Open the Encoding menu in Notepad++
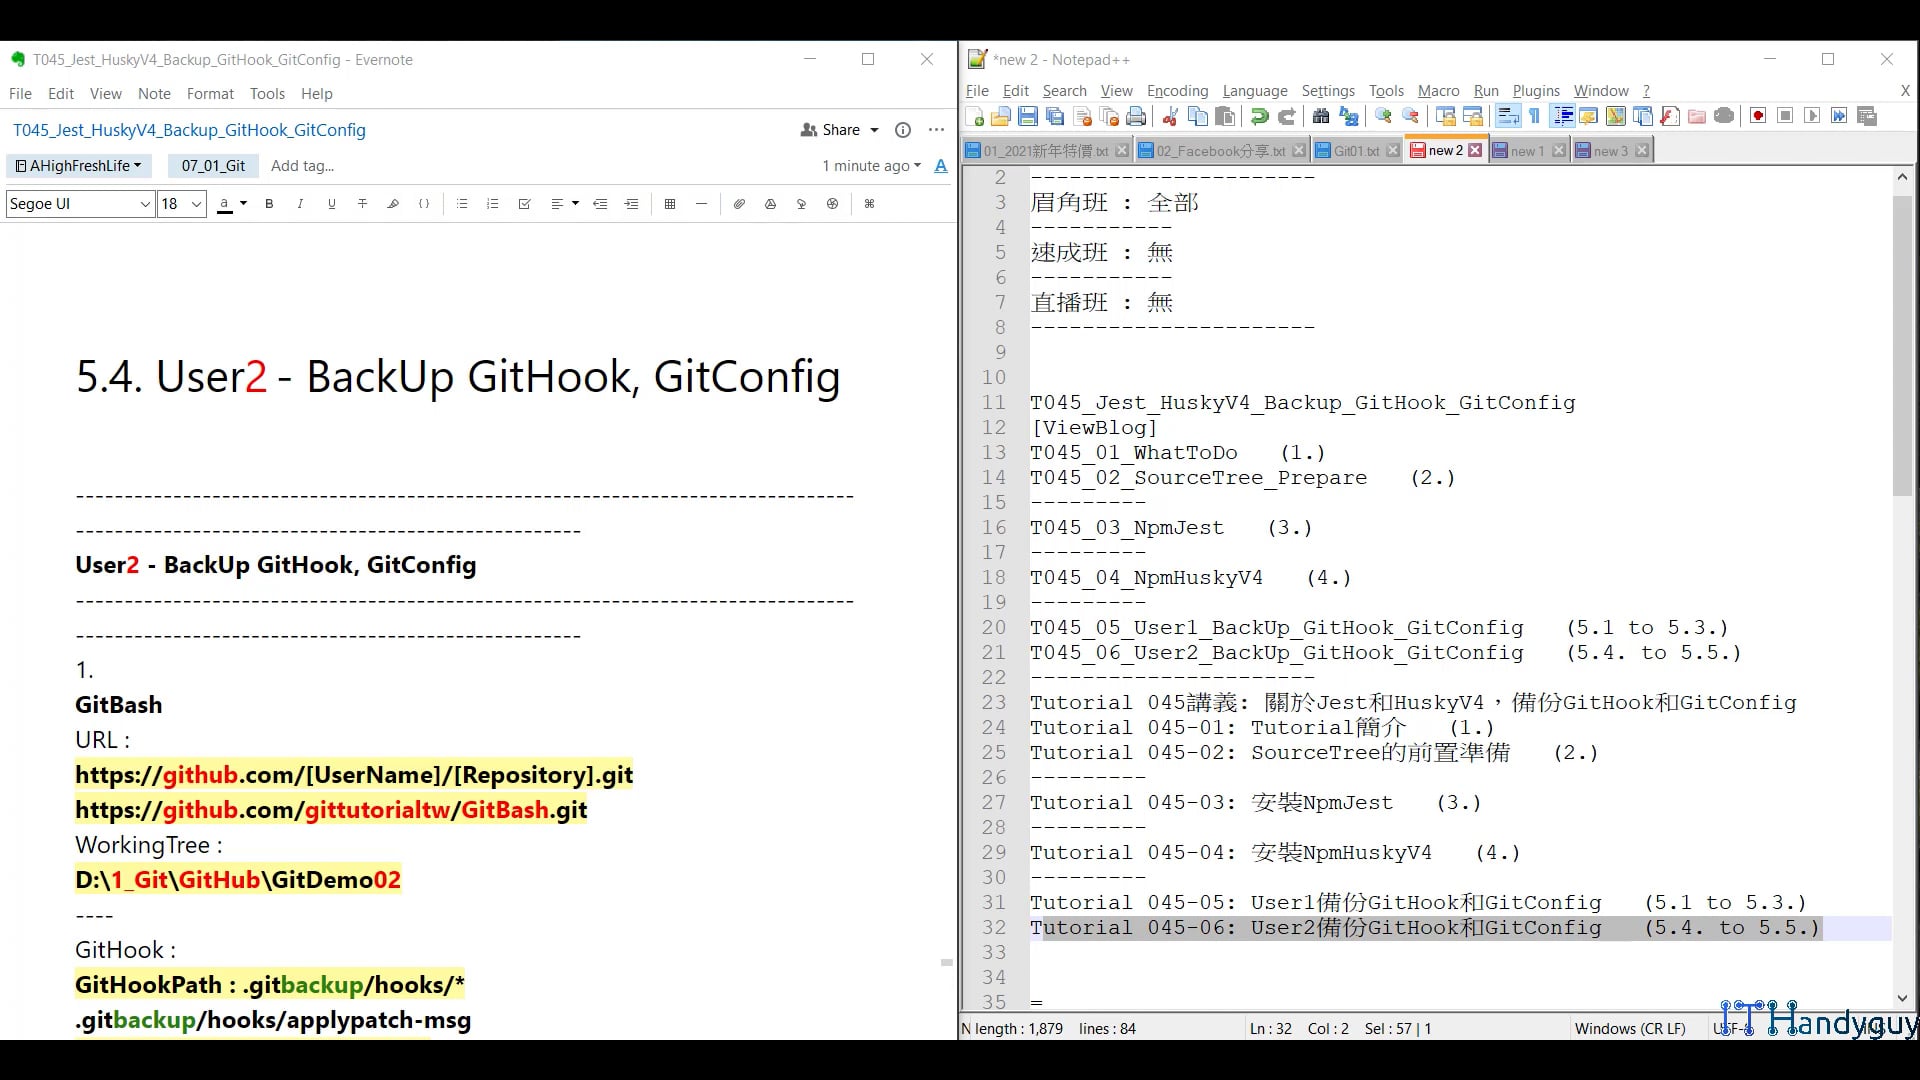 point(1177,91)
